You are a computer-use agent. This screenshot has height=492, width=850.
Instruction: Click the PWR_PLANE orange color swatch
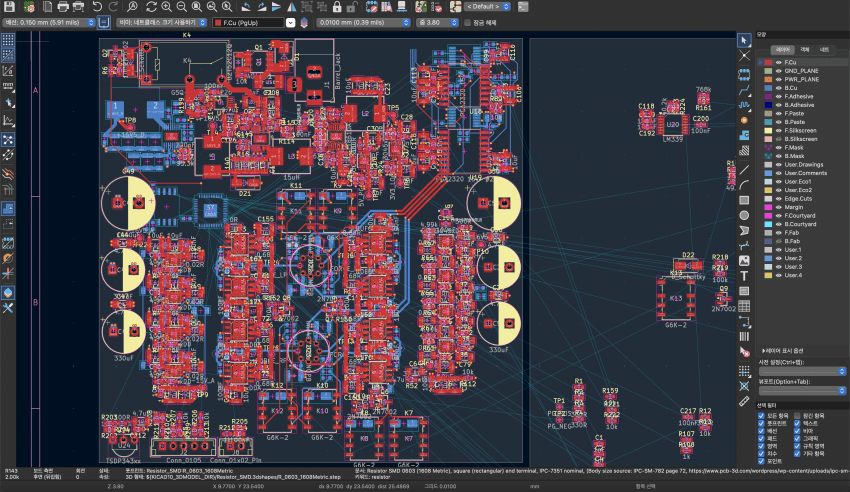768,79
